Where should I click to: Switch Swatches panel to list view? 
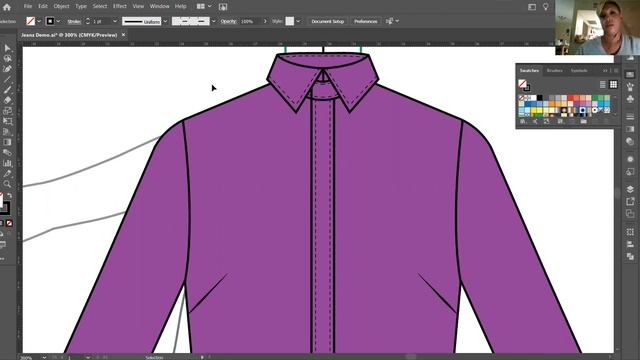click(x=602, y=84)
